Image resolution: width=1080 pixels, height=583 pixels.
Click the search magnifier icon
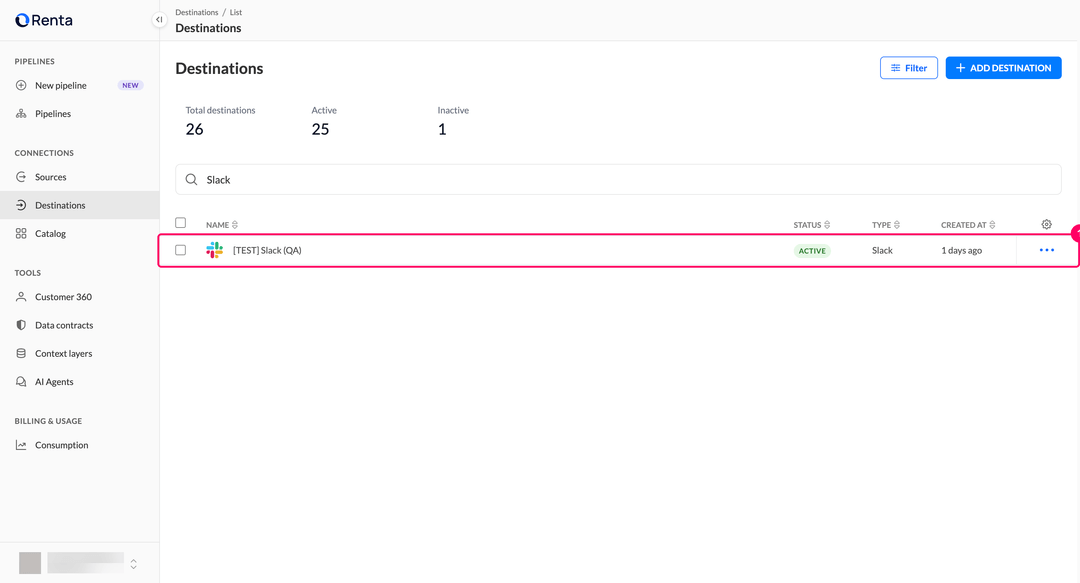pyautogui.click(x=191, y=180)
